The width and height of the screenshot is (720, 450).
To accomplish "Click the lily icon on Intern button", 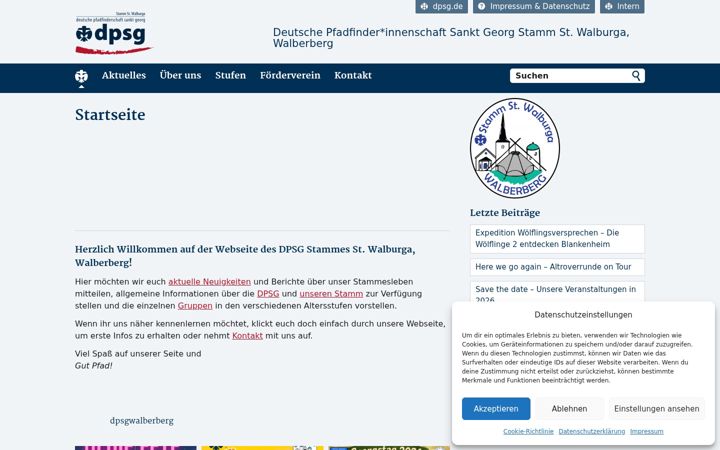I will pos(608,6).
